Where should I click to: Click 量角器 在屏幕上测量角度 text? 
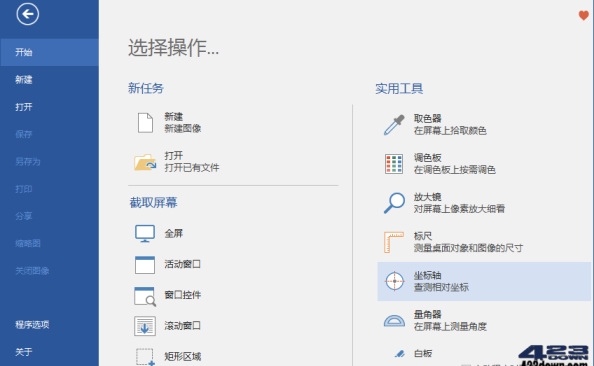(450, 320)
